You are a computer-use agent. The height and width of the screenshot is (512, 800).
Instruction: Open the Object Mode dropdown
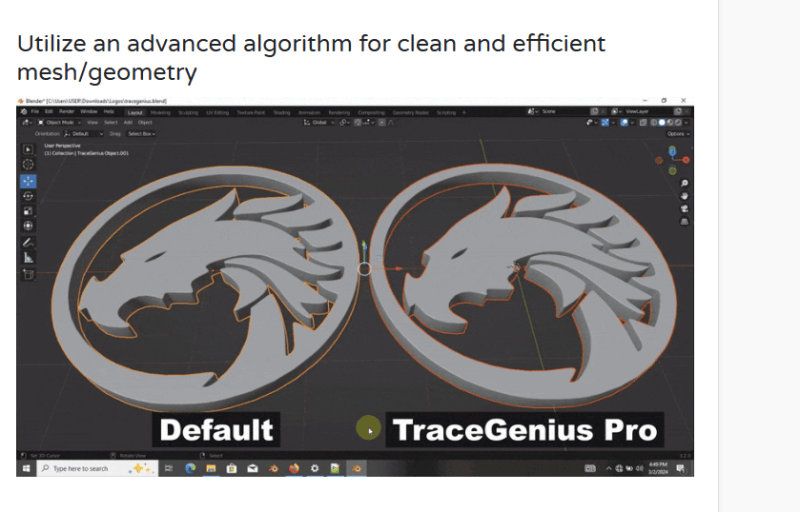tap(60, 122)
